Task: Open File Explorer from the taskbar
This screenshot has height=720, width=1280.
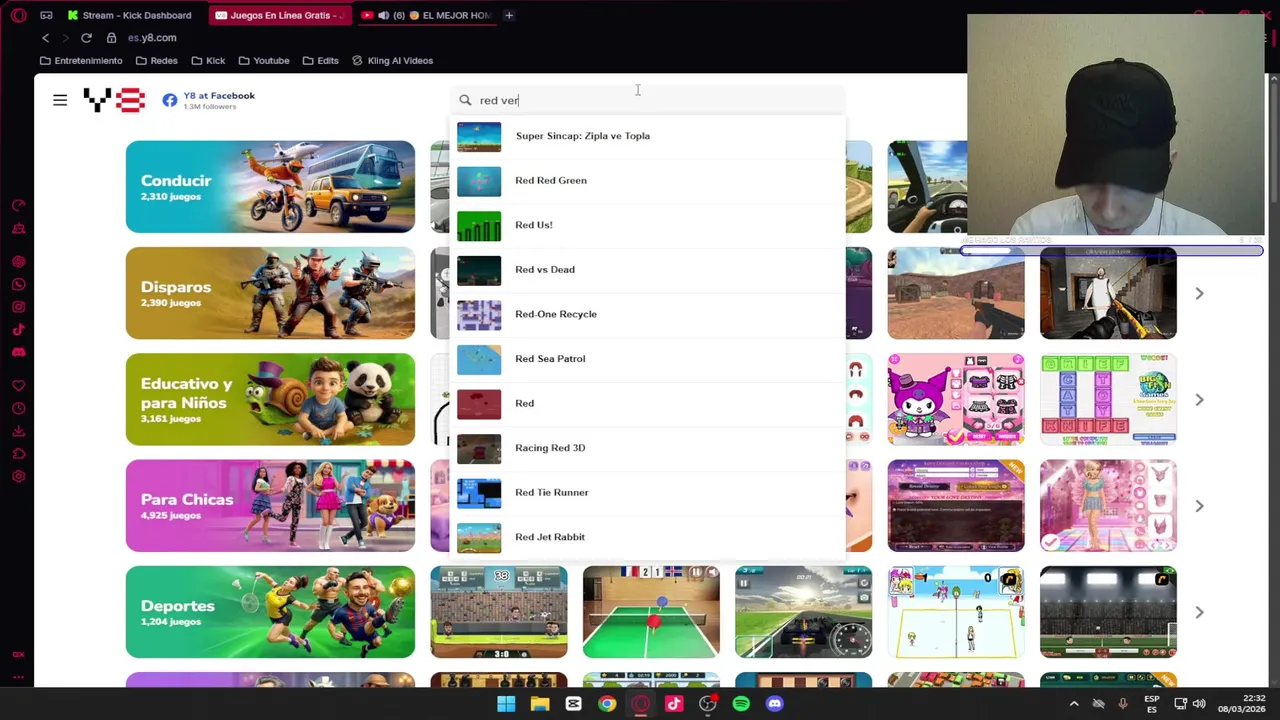Action: pos(540,704)
